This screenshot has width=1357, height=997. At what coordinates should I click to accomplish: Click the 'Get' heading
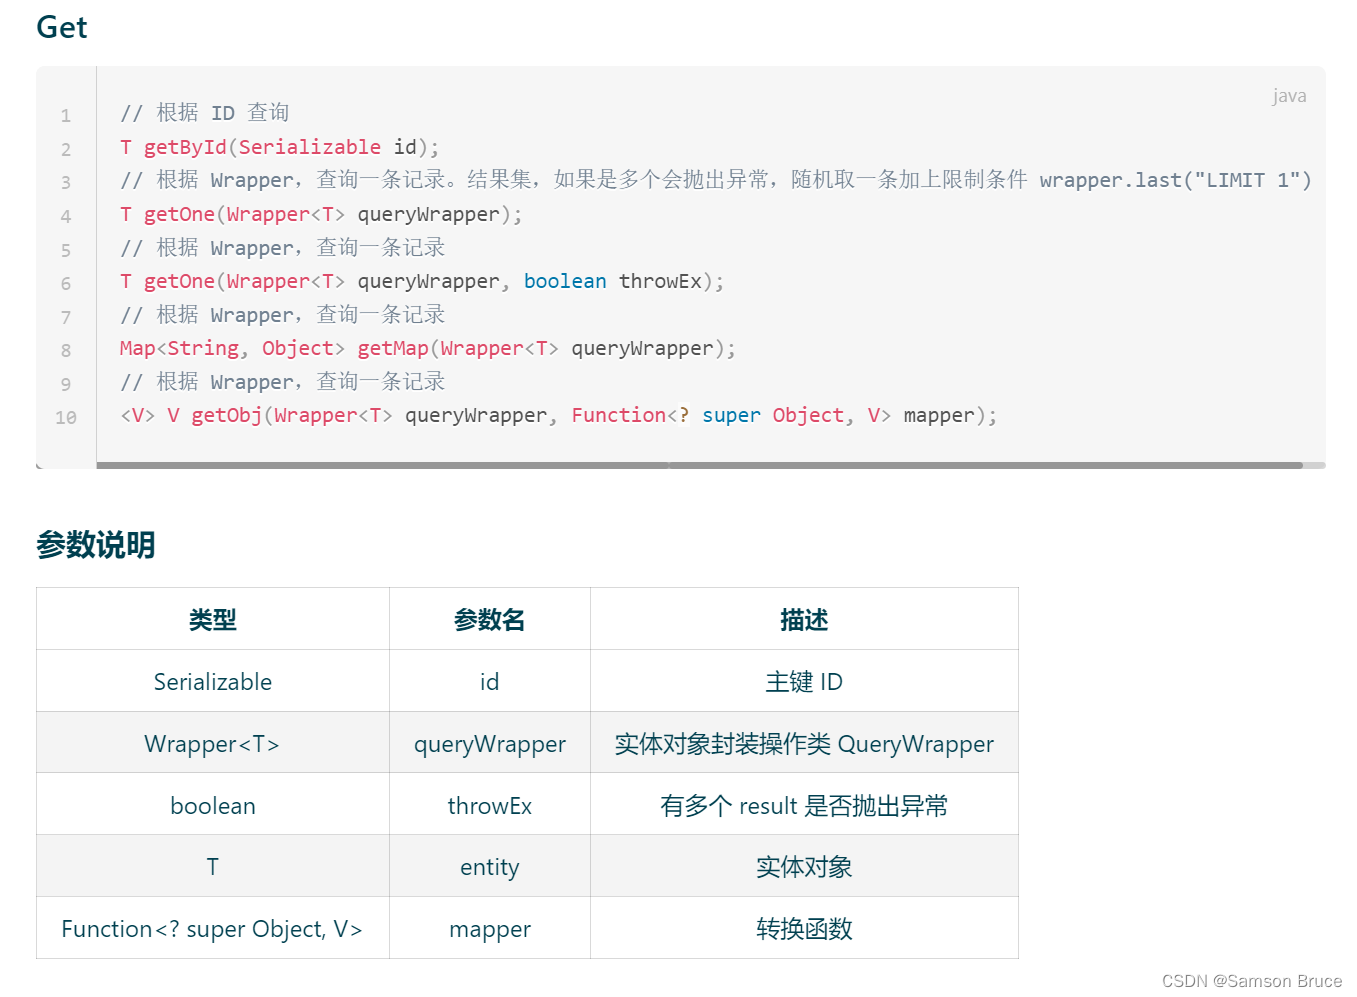(62, 27)
